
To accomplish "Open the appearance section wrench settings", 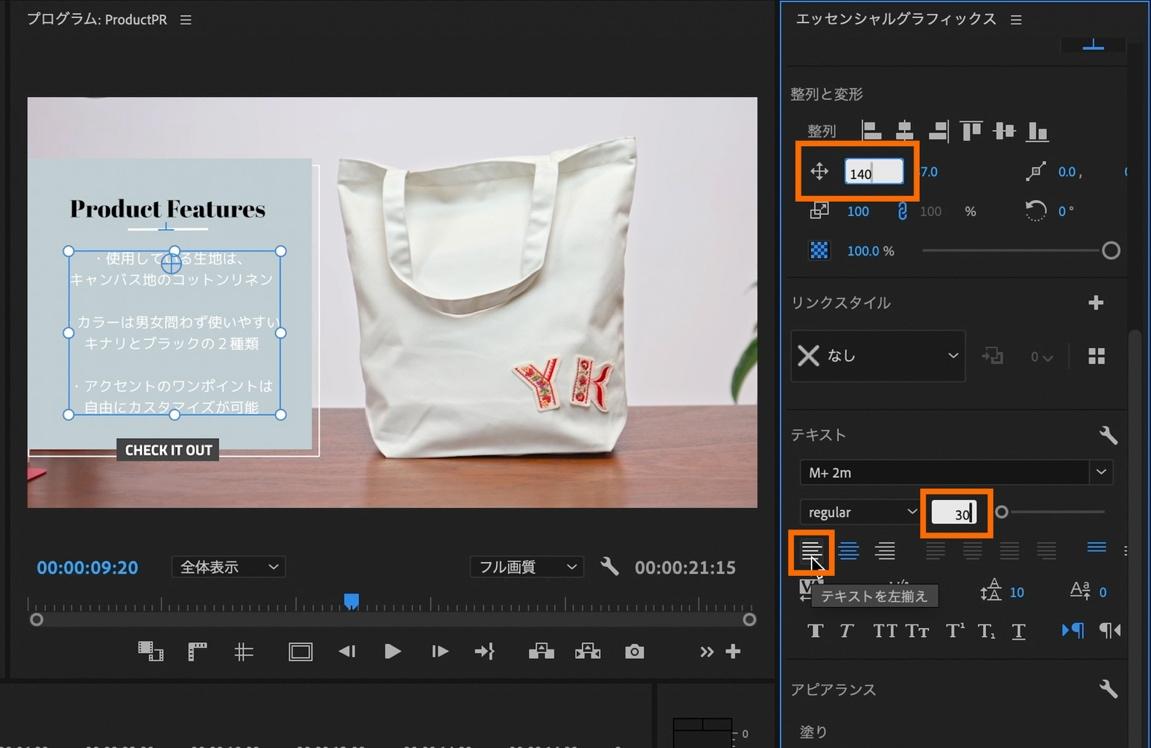I will coord(1108,689).
